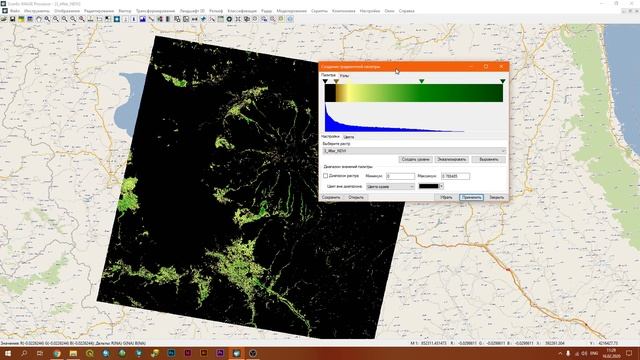Switch to the Палитра tab
The width and height of the screenshot is (640, 360).
[328, 76]
